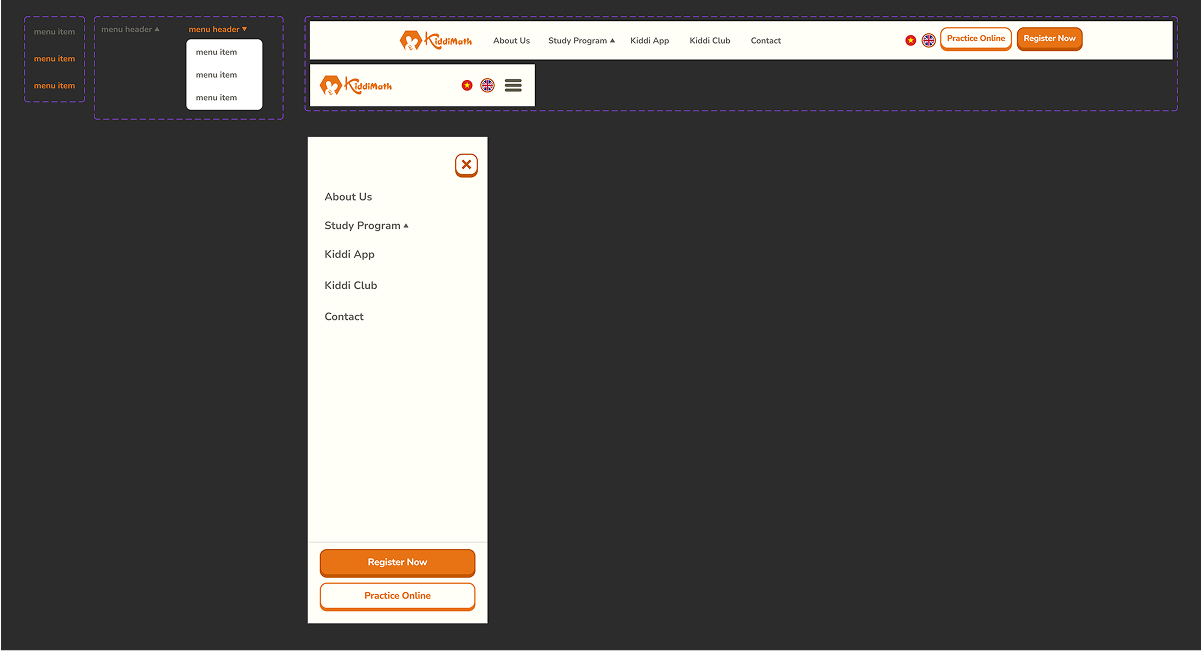Select the UK flag language icon in desktop navbar
1201x651 pixels.
point(928,40)
